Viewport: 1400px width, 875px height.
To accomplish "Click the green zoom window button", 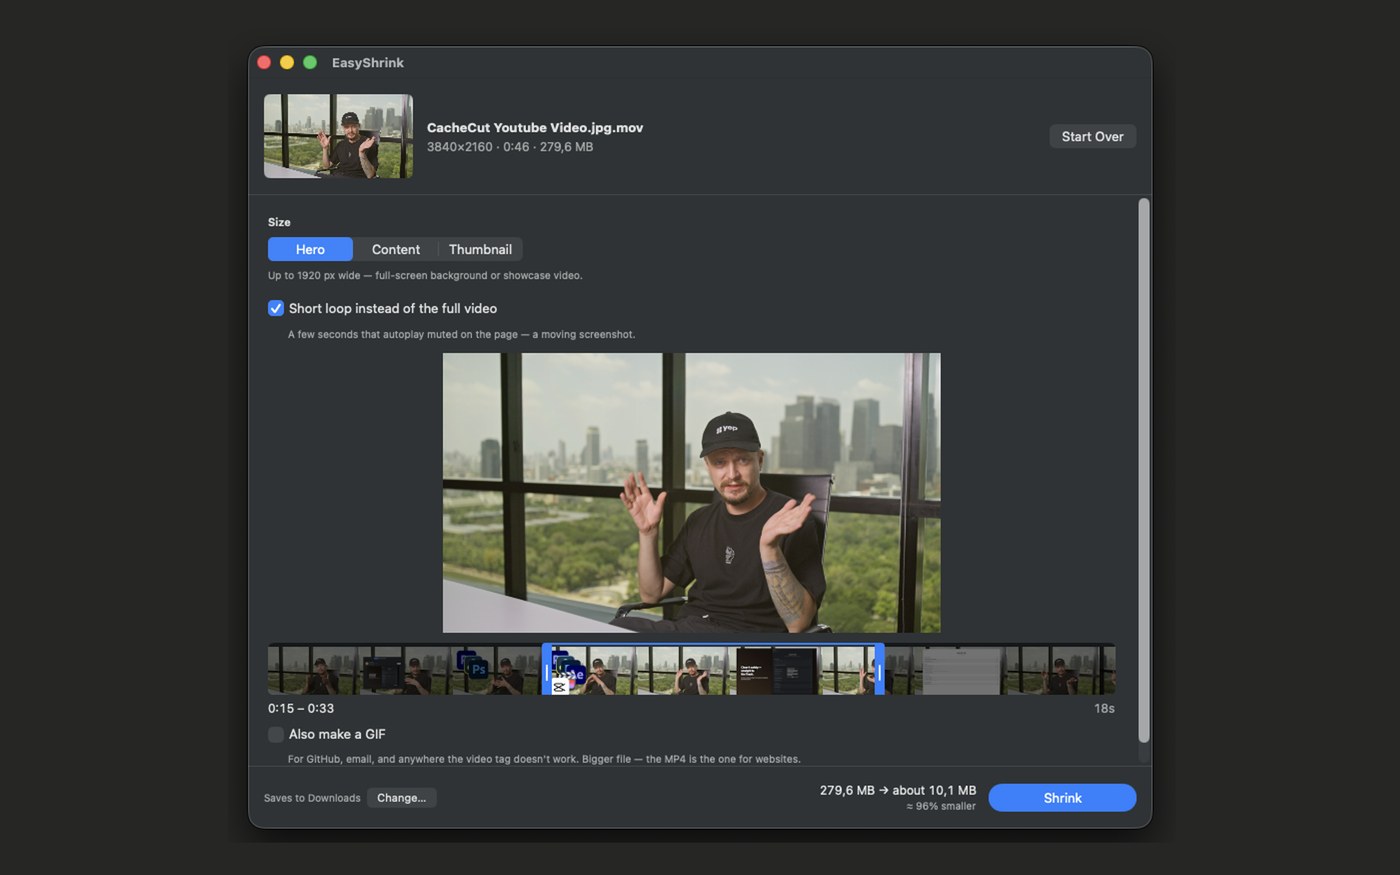I will [310, 62].
